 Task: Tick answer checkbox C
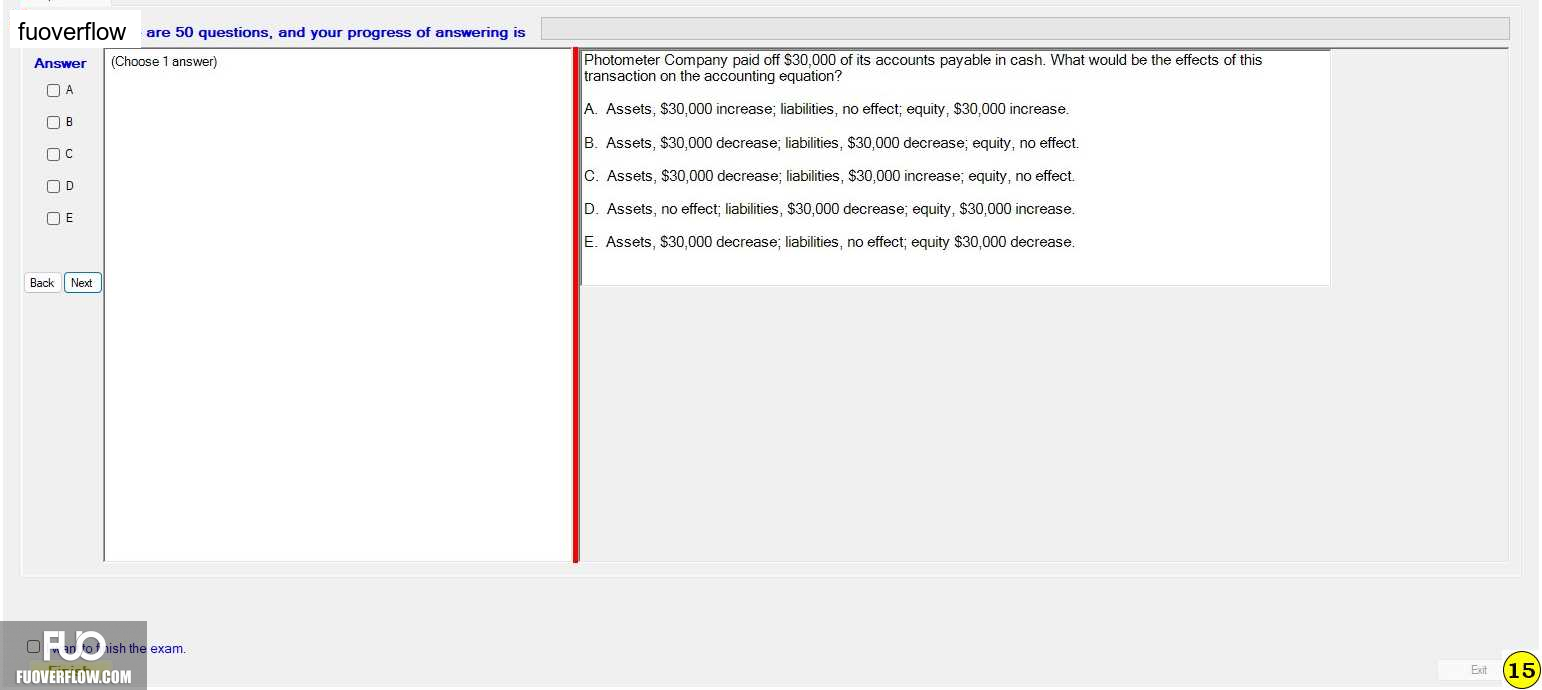point(53,154)
